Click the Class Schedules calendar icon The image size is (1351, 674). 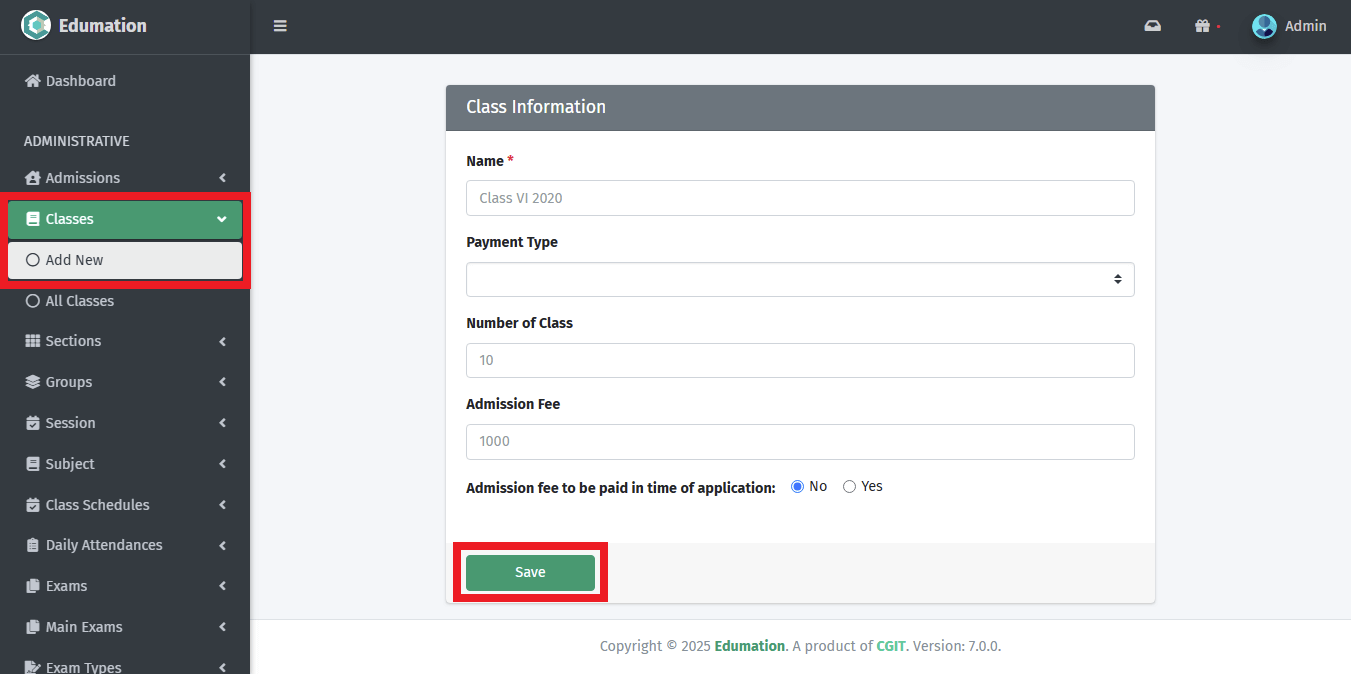[x=33, y=505]
